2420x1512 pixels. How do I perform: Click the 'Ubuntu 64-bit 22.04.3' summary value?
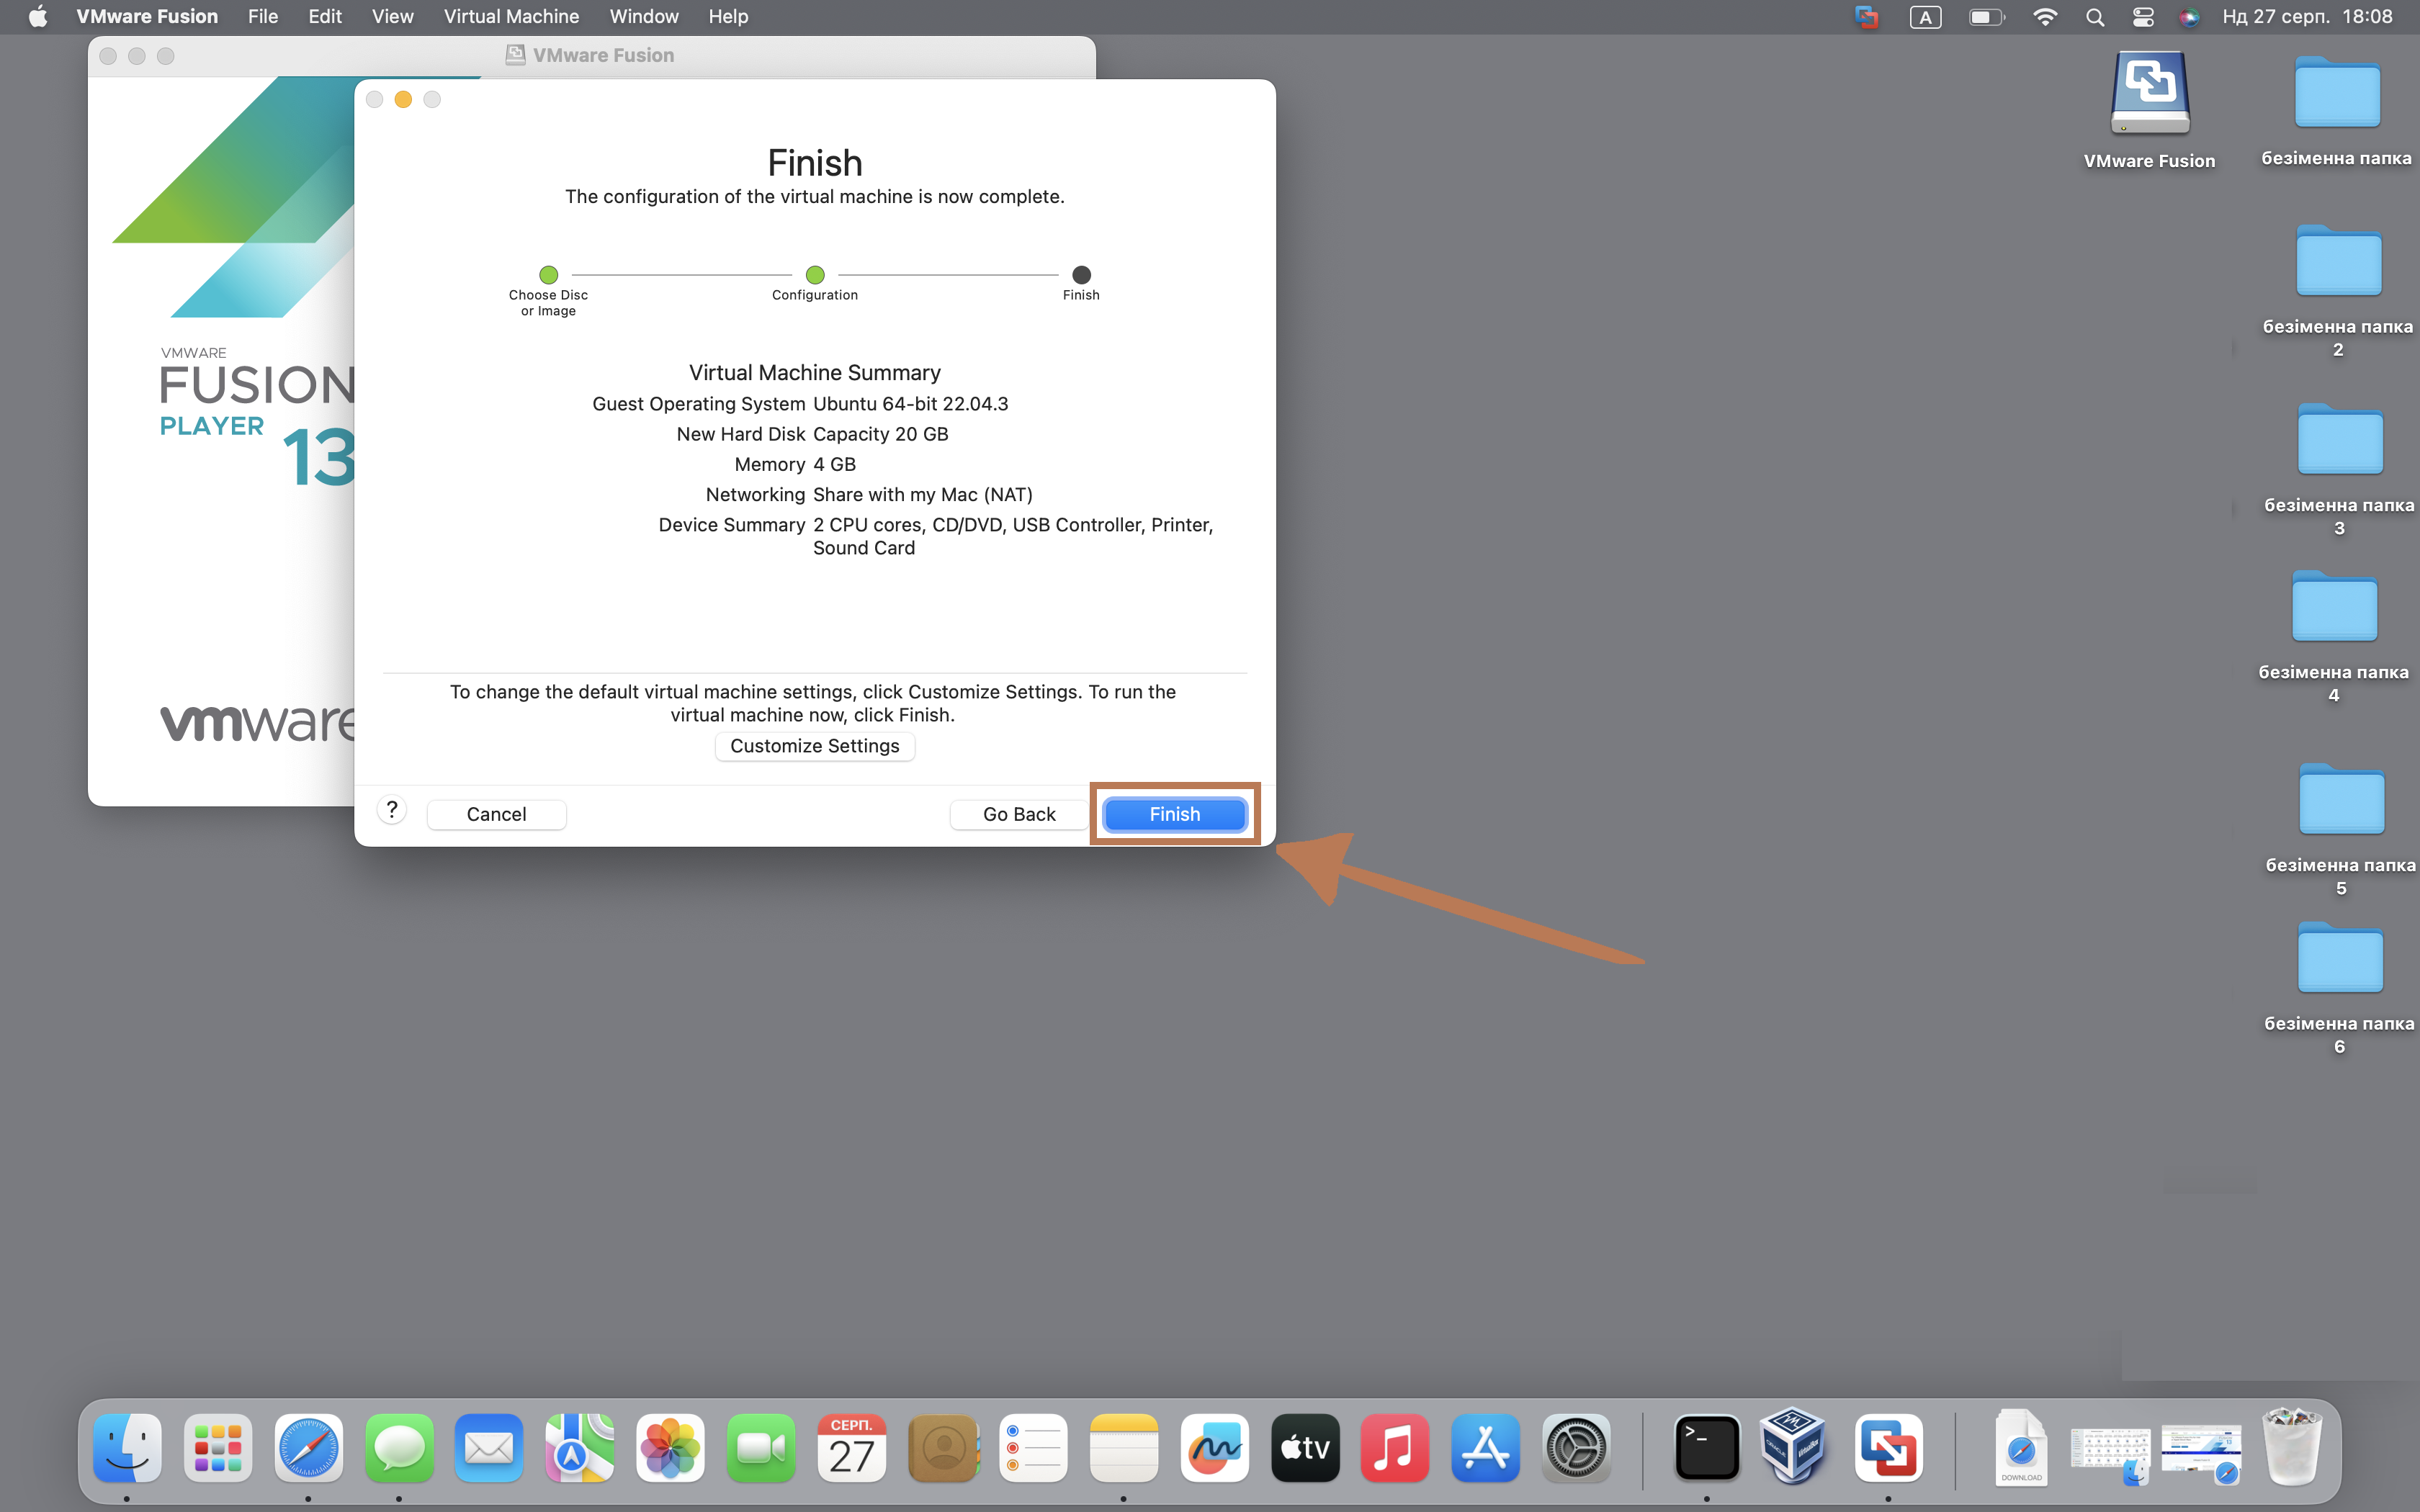tap(911, 404)
